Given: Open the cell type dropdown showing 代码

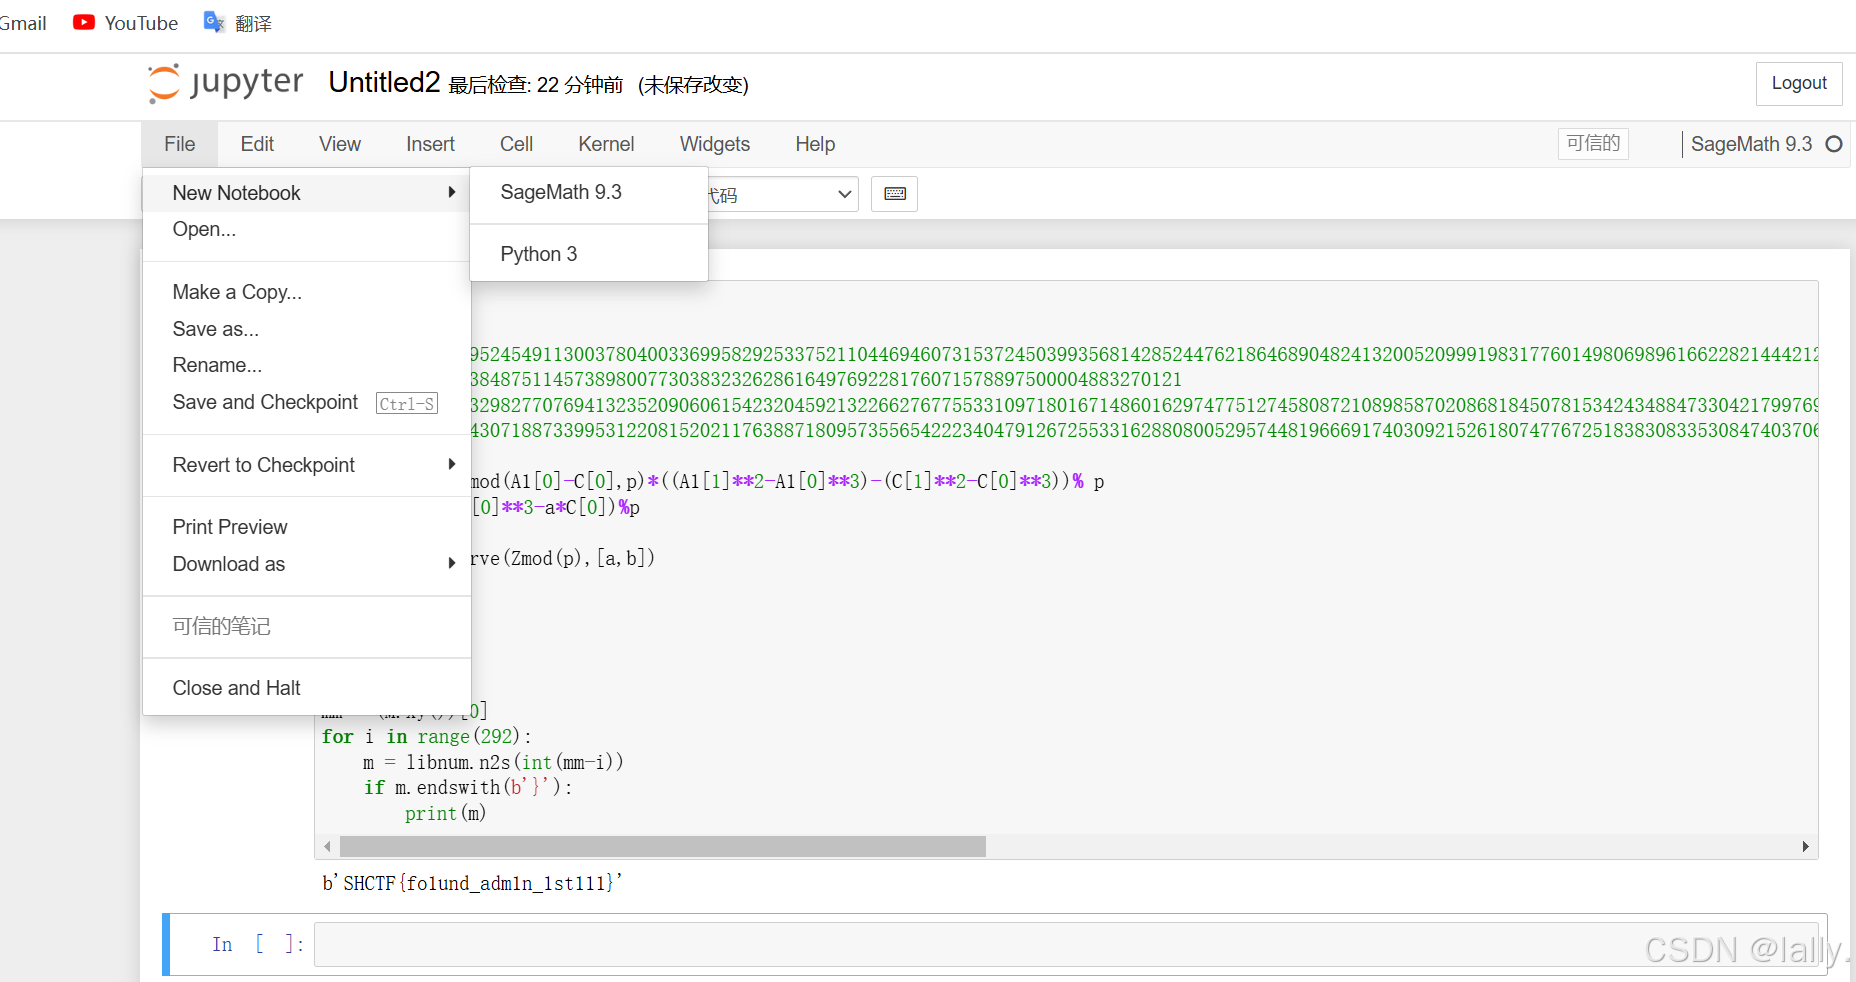Looking at the screenshot, I should click(x=780, y=194).
